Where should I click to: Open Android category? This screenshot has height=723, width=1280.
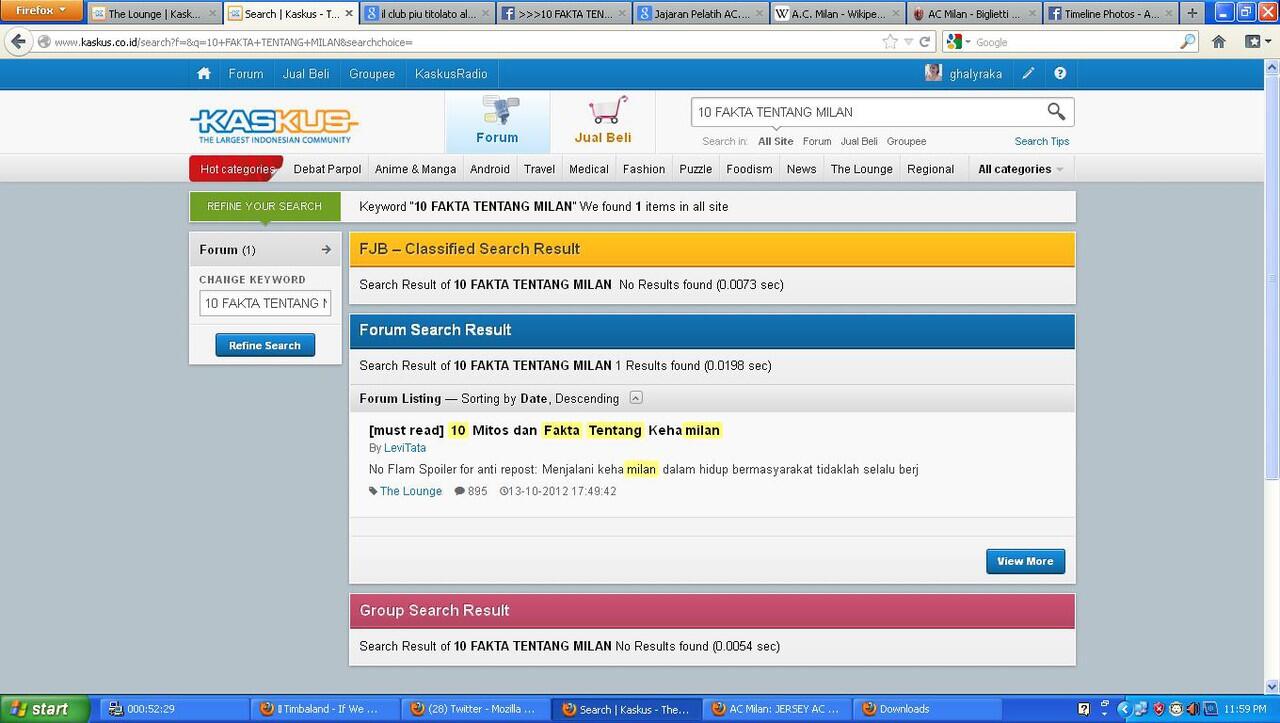(490, 169)
